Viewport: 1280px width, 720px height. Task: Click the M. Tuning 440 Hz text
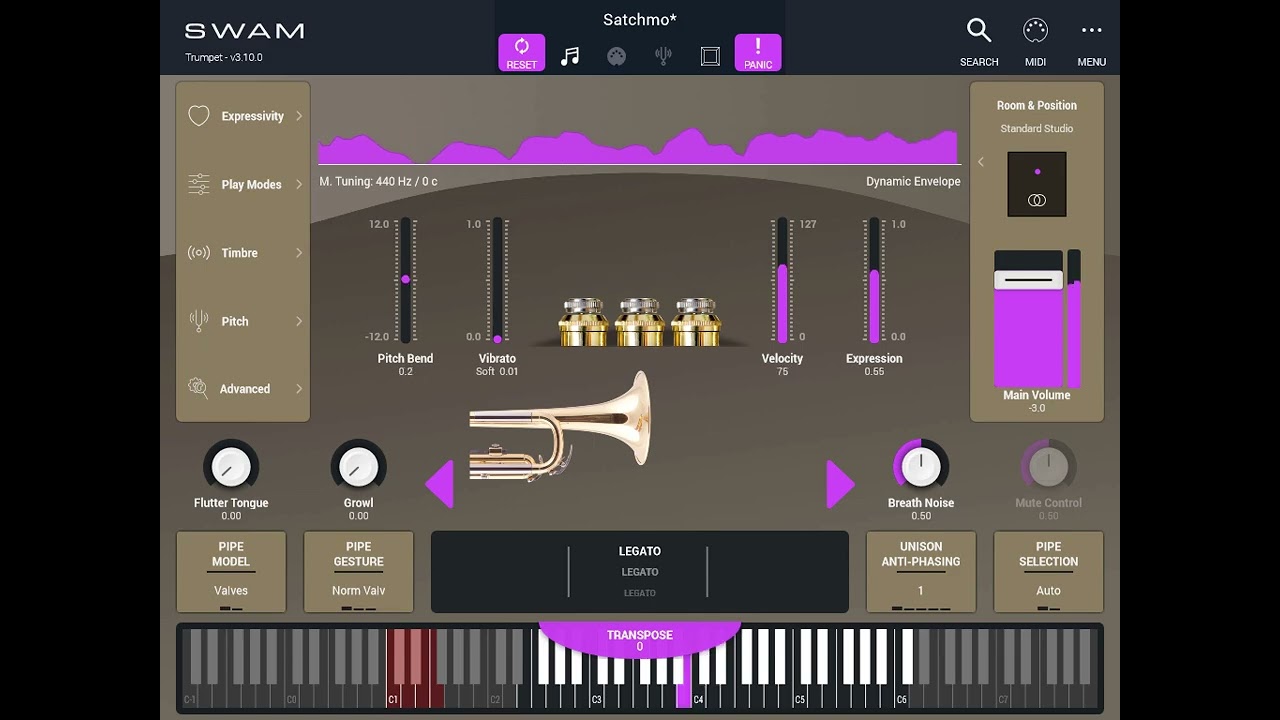pyautogui.click(x=378, y=181)
